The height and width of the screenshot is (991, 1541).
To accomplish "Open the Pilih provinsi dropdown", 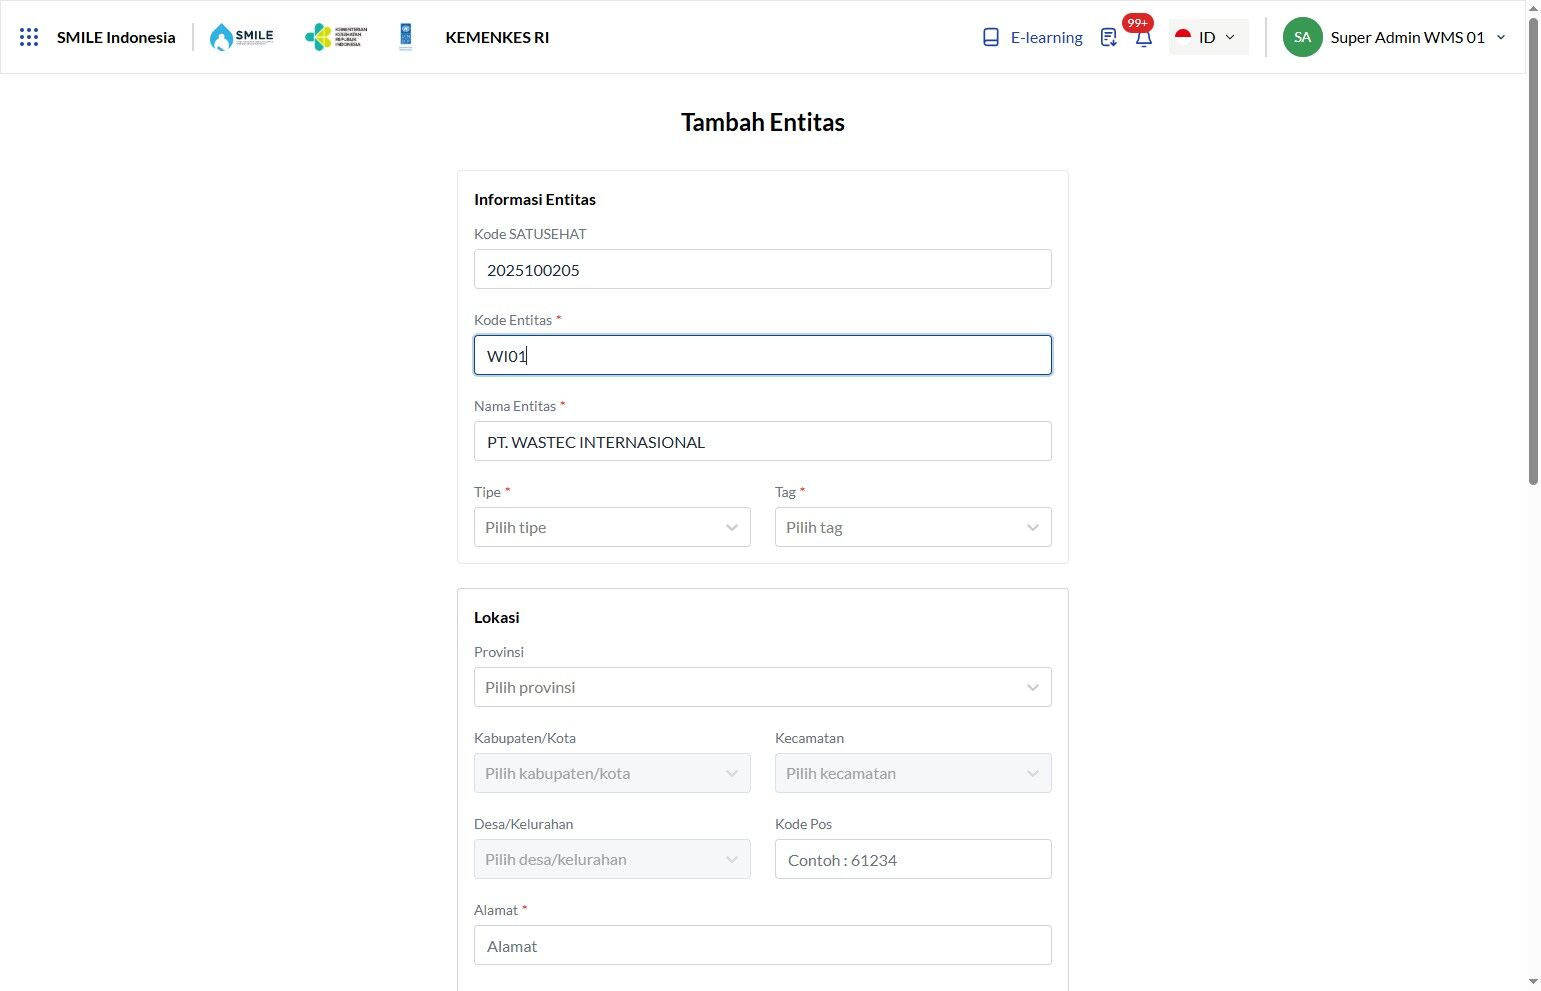I will [x=763, y=687].
